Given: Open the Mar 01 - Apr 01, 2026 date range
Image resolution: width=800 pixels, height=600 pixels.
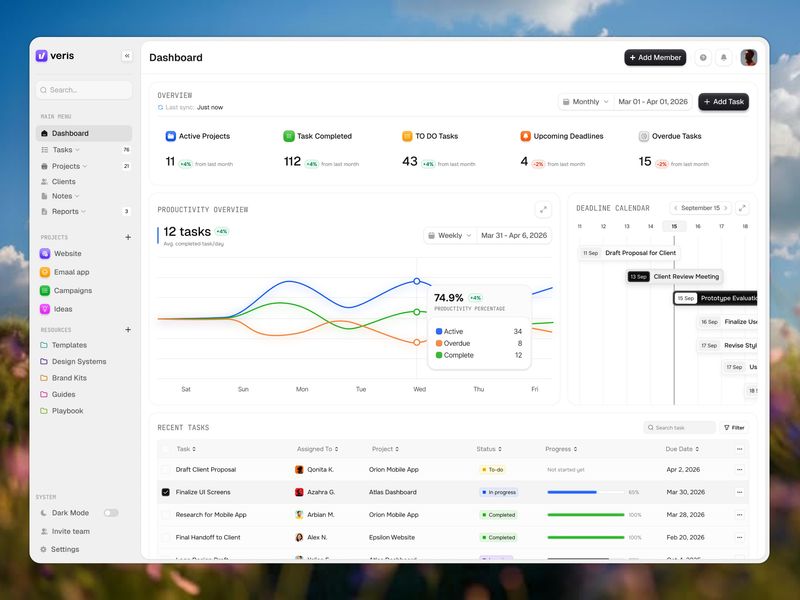Looking at the screenshot, I should point(653,102).
